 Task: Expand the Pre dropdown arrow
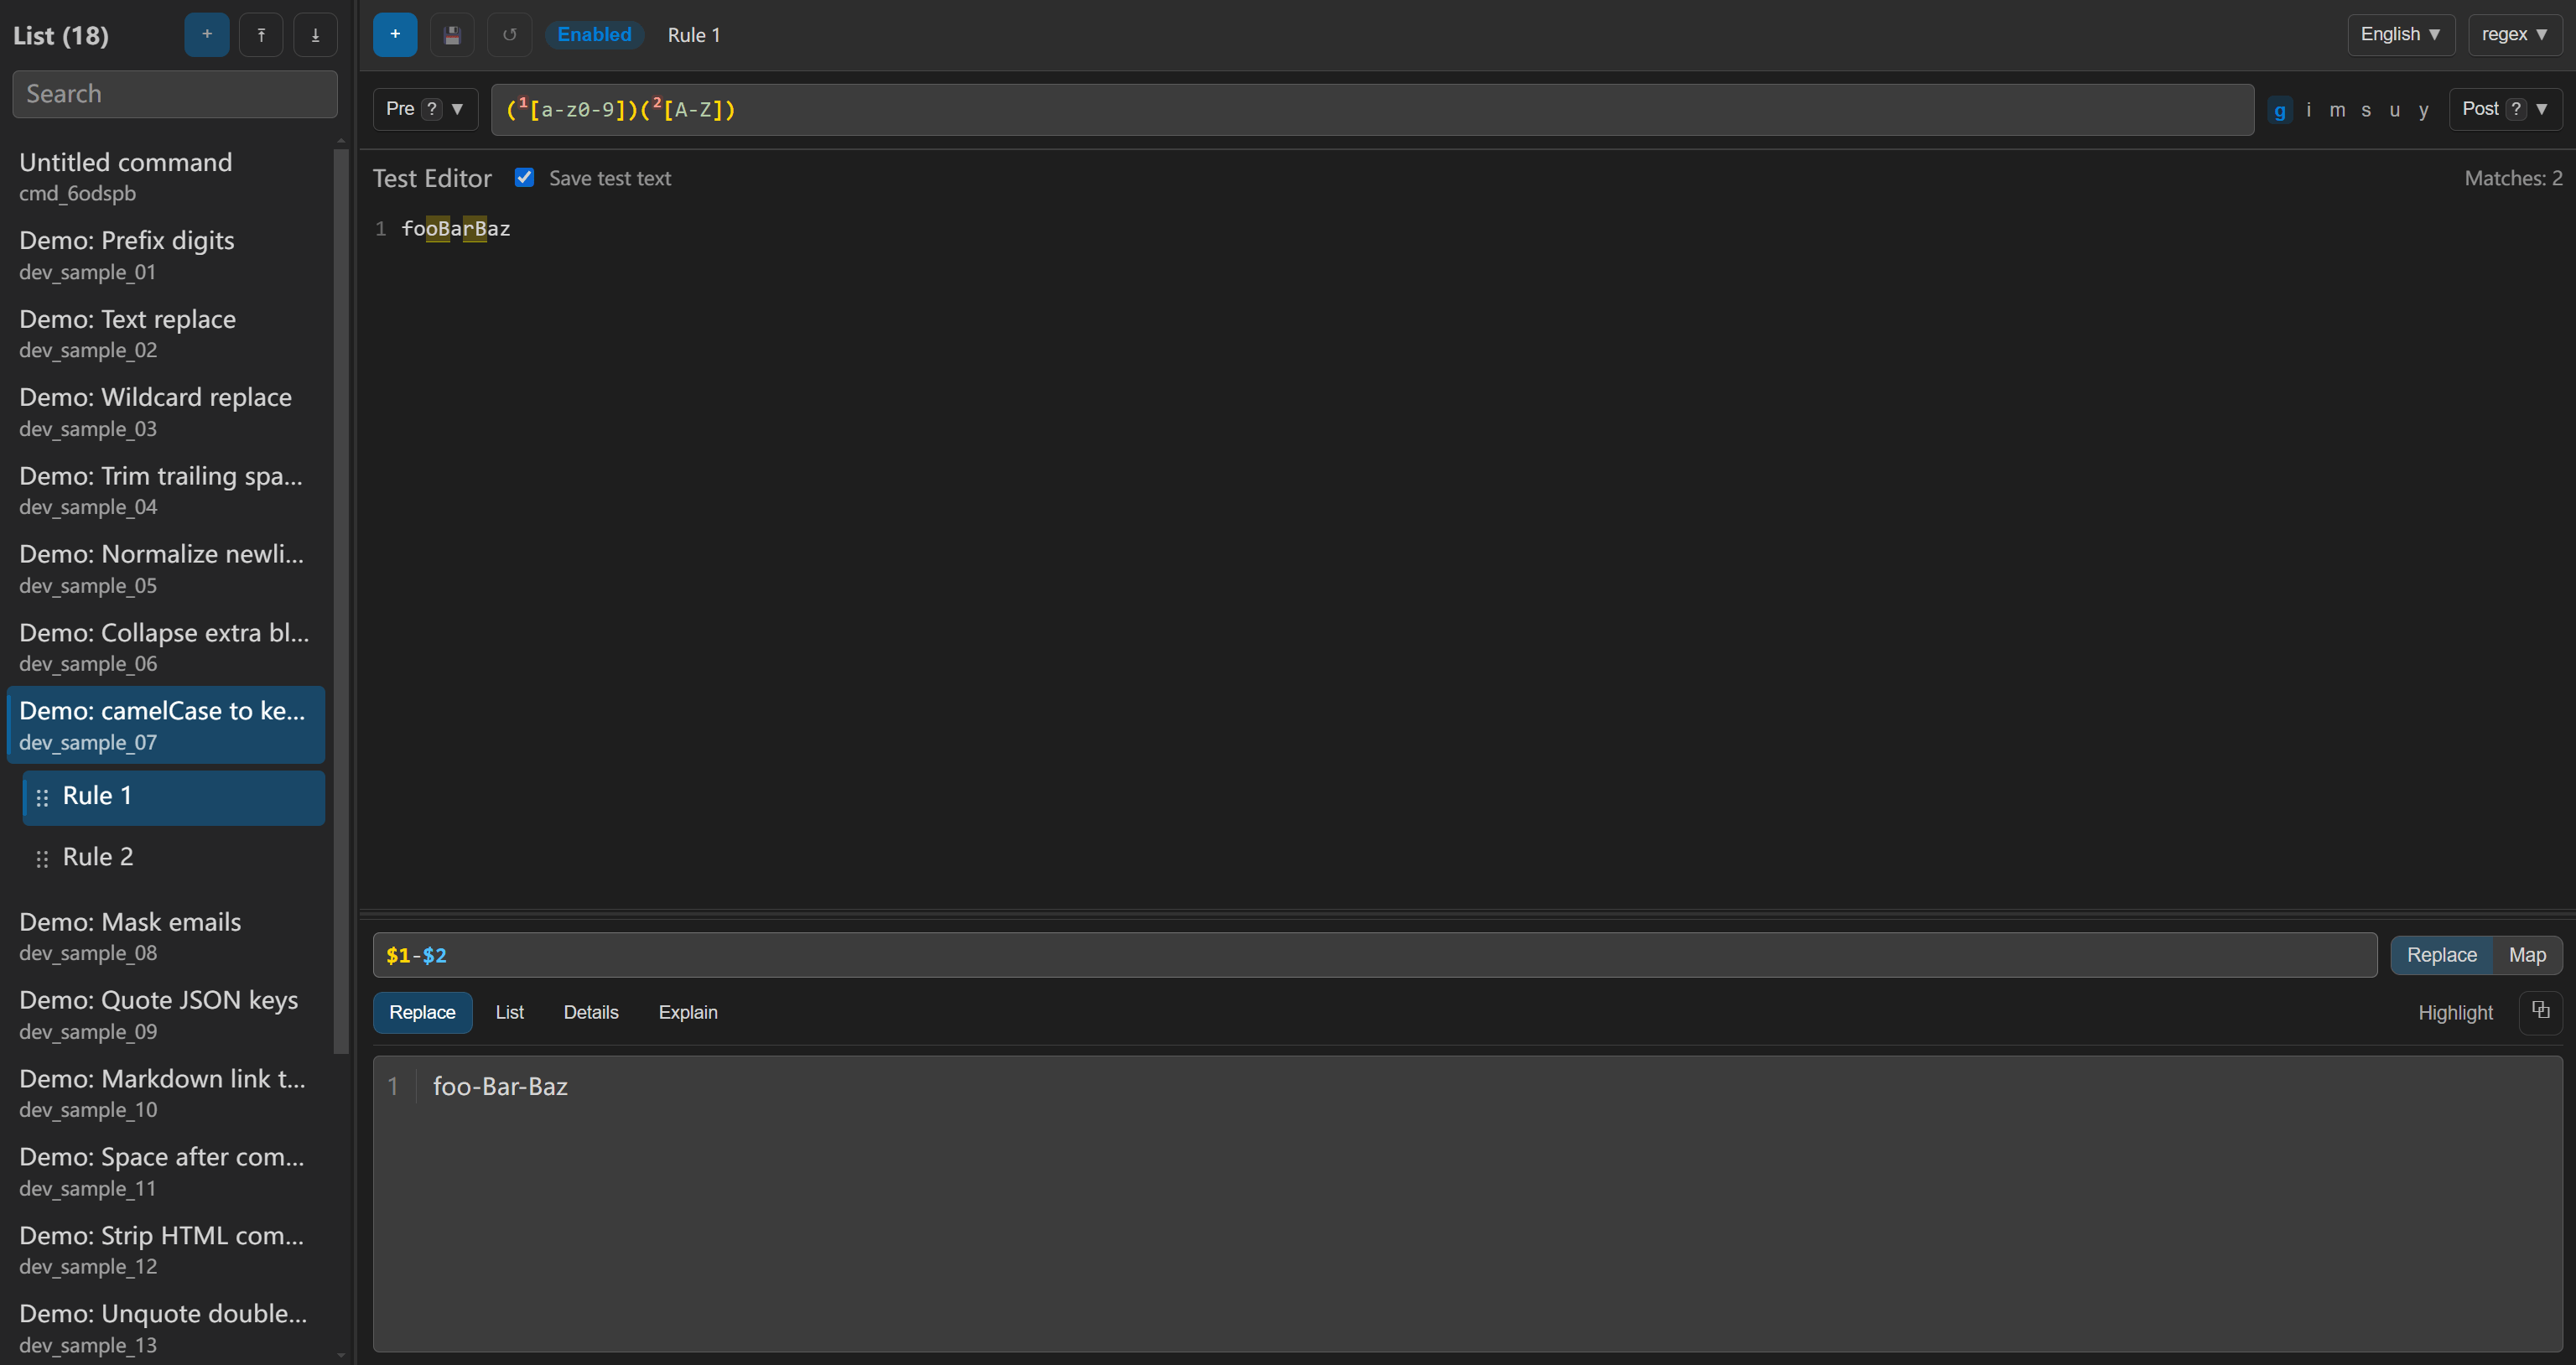457,109
